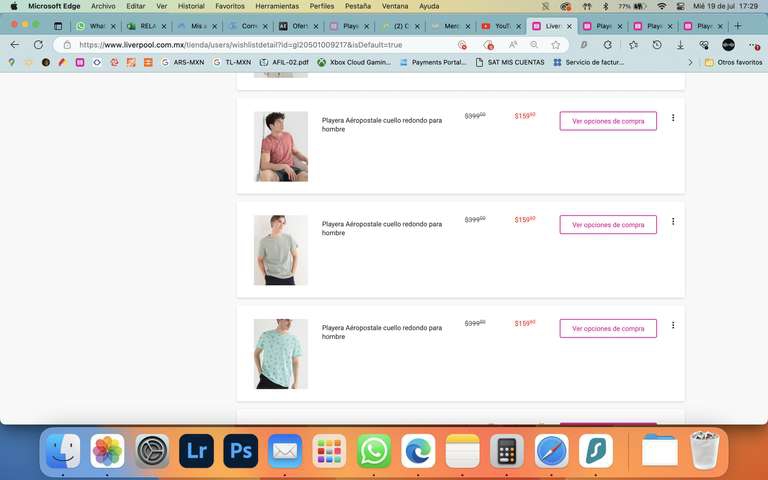Viewport: 768px width, 480px height.
Task: Open Mail from the Dock
Action: [x=285, y=451]
